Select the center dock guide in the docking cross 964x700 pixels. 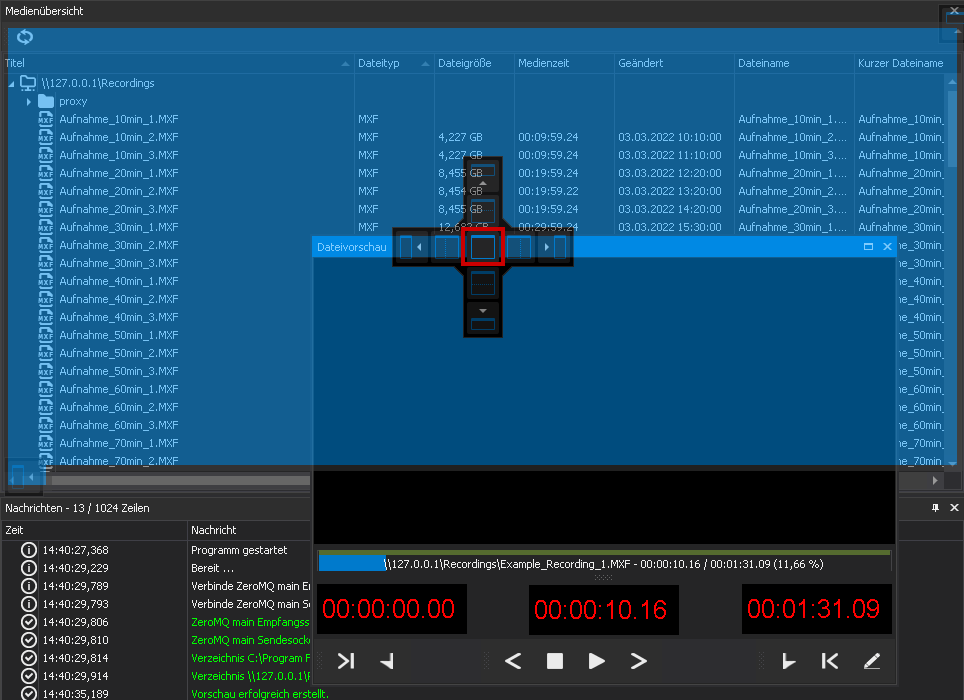pyautogui.click(x=483, y=247)
